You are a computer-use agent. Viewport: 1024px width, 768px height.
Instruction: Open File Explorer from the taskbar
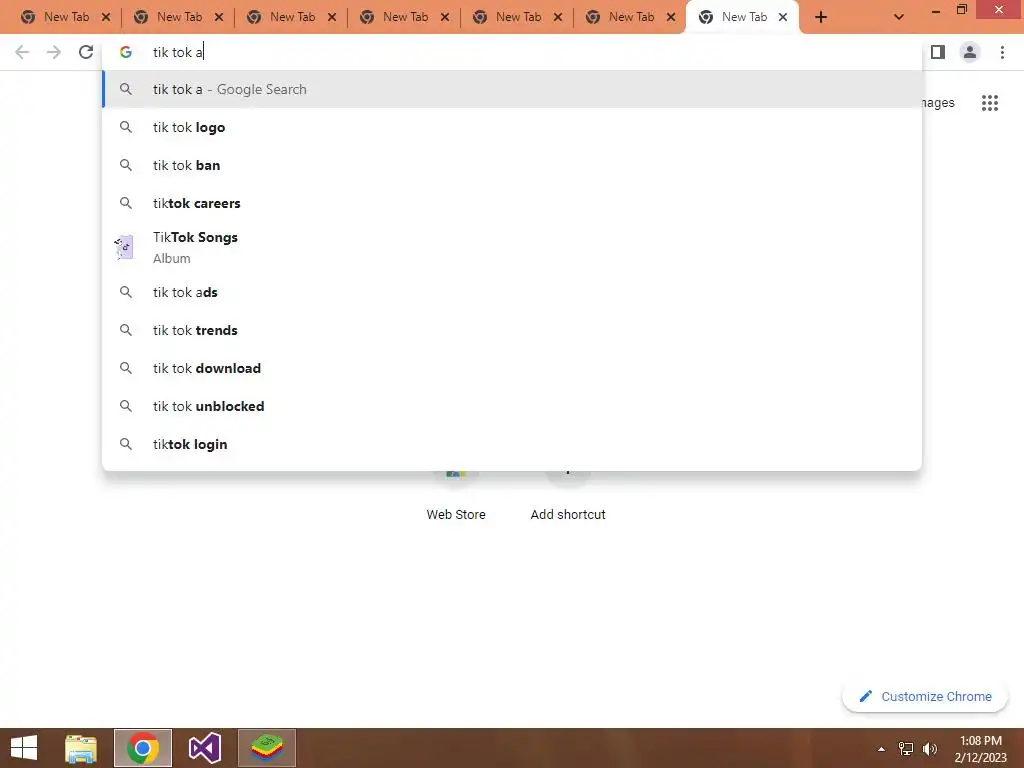81,748
